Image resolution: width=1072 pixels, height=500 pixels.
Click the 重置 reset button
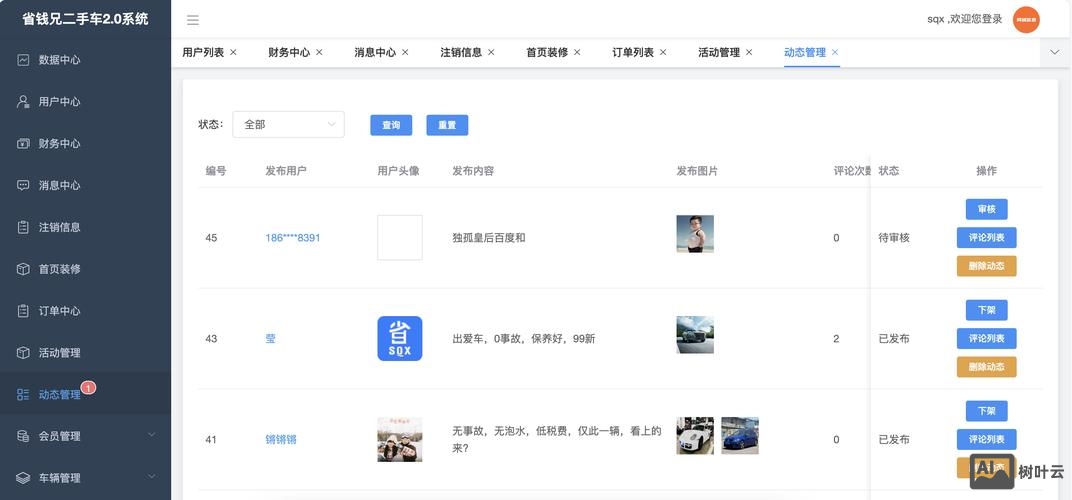447,125
